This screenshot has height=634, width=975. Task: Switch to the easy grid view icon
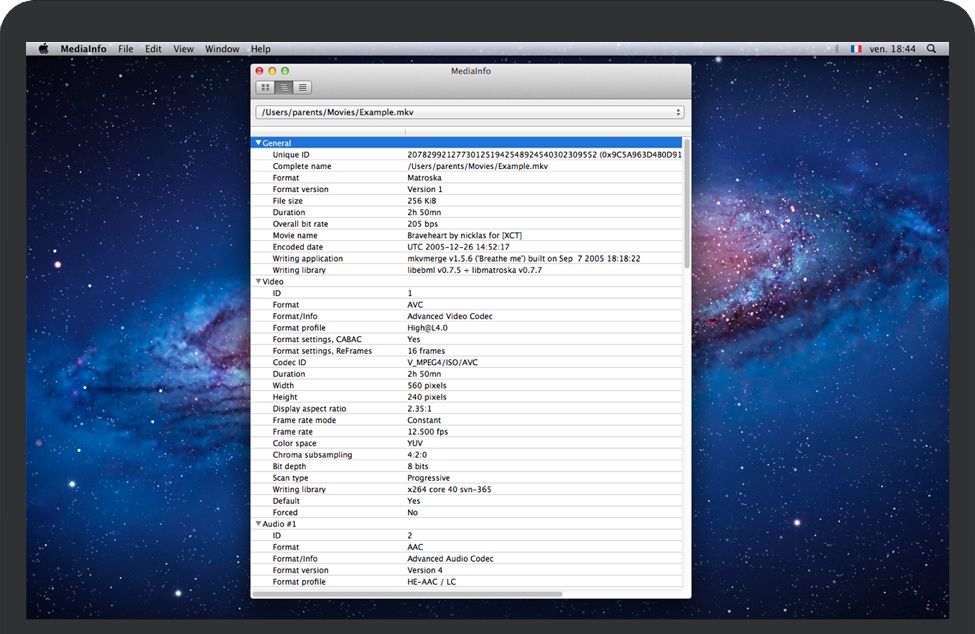click(265, 88)
